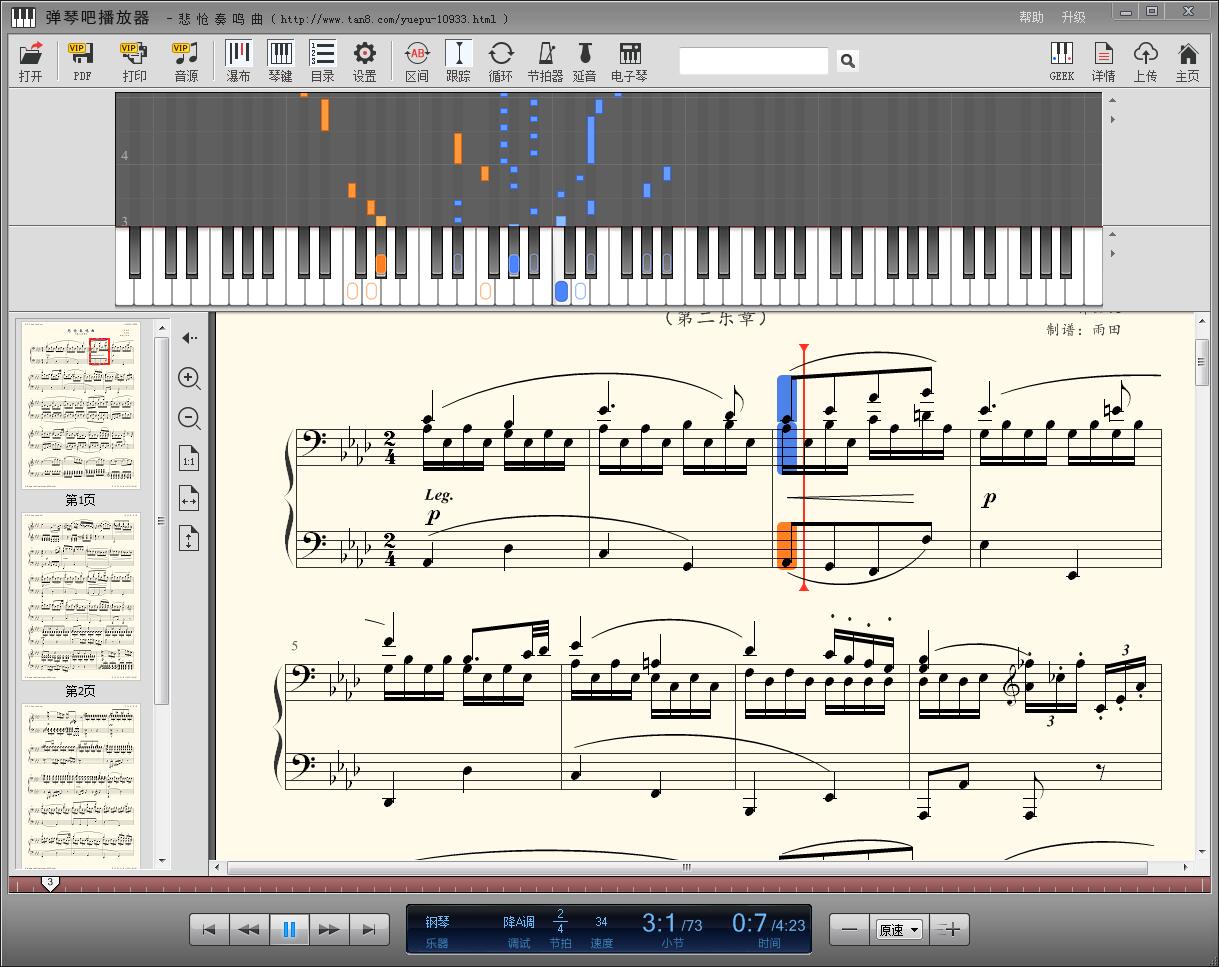Toggle 跟踪 playback tracking
Viewport: 1219px width, 967px height.
pos(458,61)
